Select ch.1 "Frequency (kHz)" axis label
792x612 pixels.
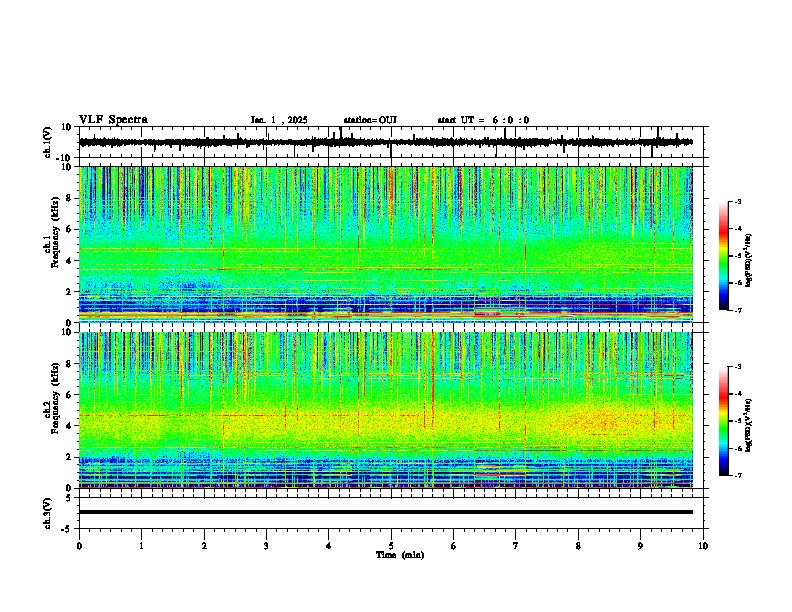pos(55,232)
